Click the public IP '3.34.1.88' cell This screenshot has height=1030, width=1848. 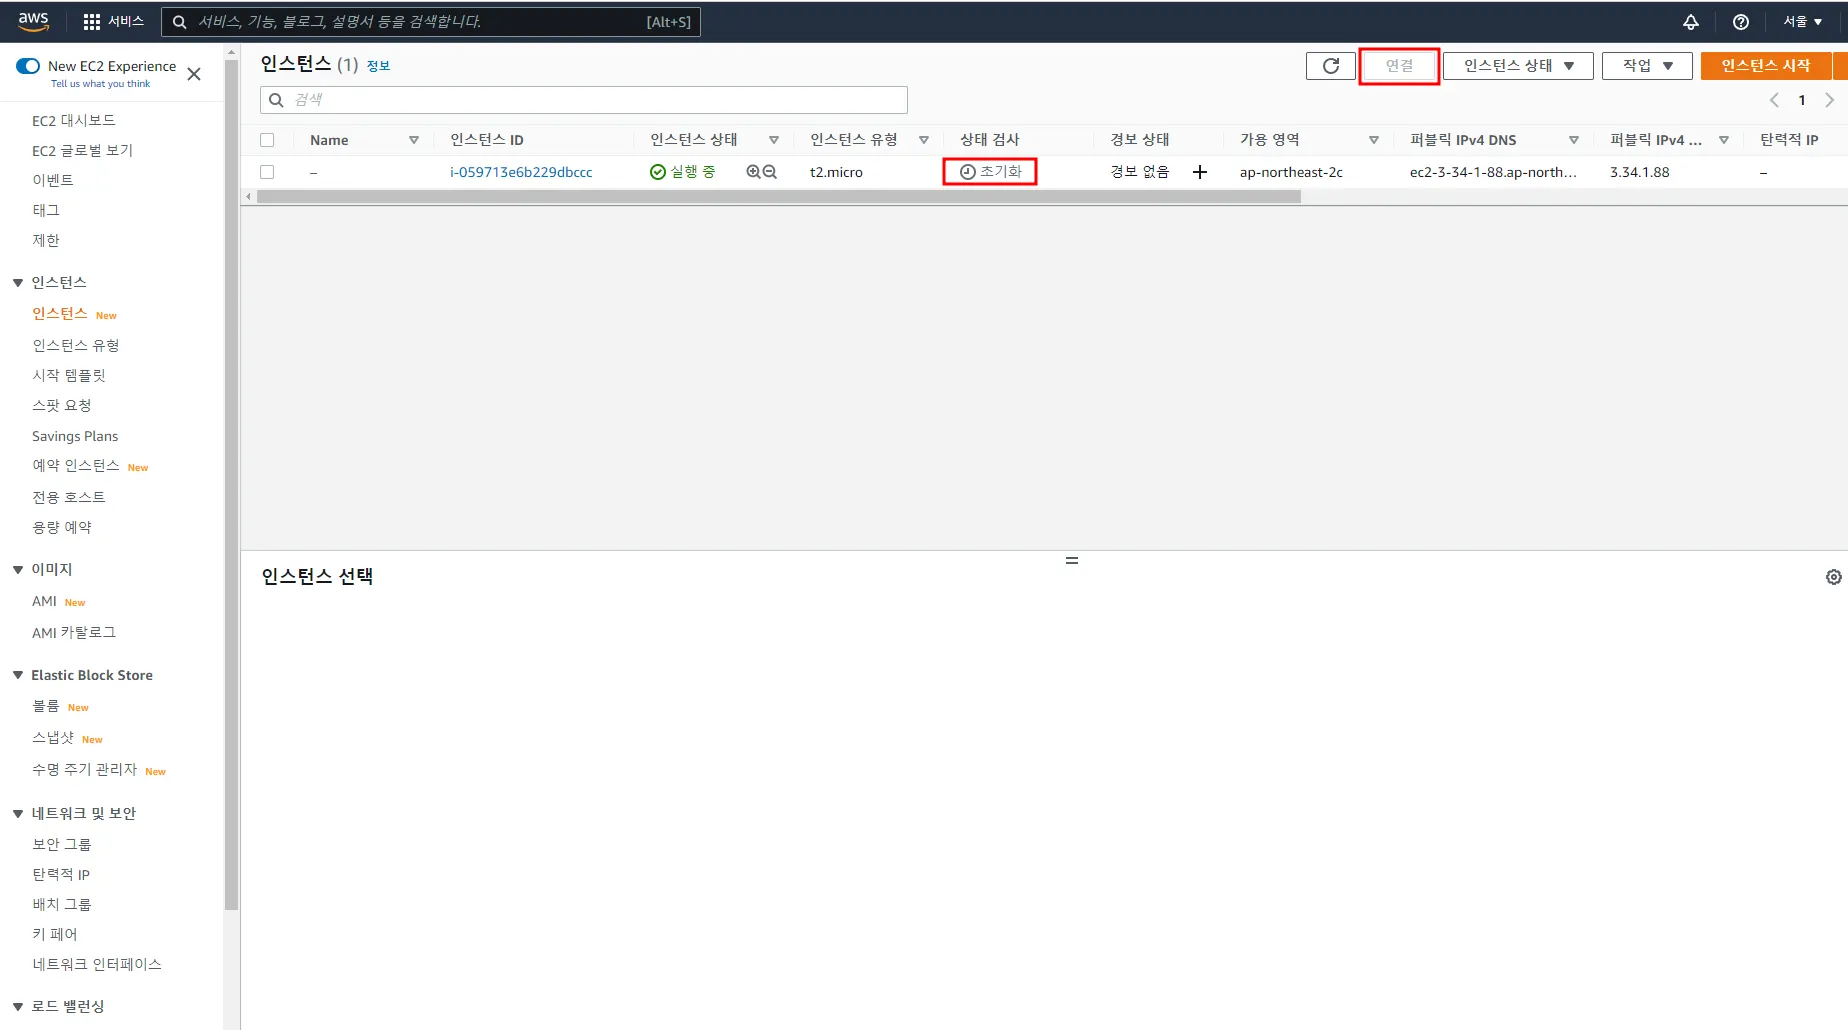tap(1640, 172)
